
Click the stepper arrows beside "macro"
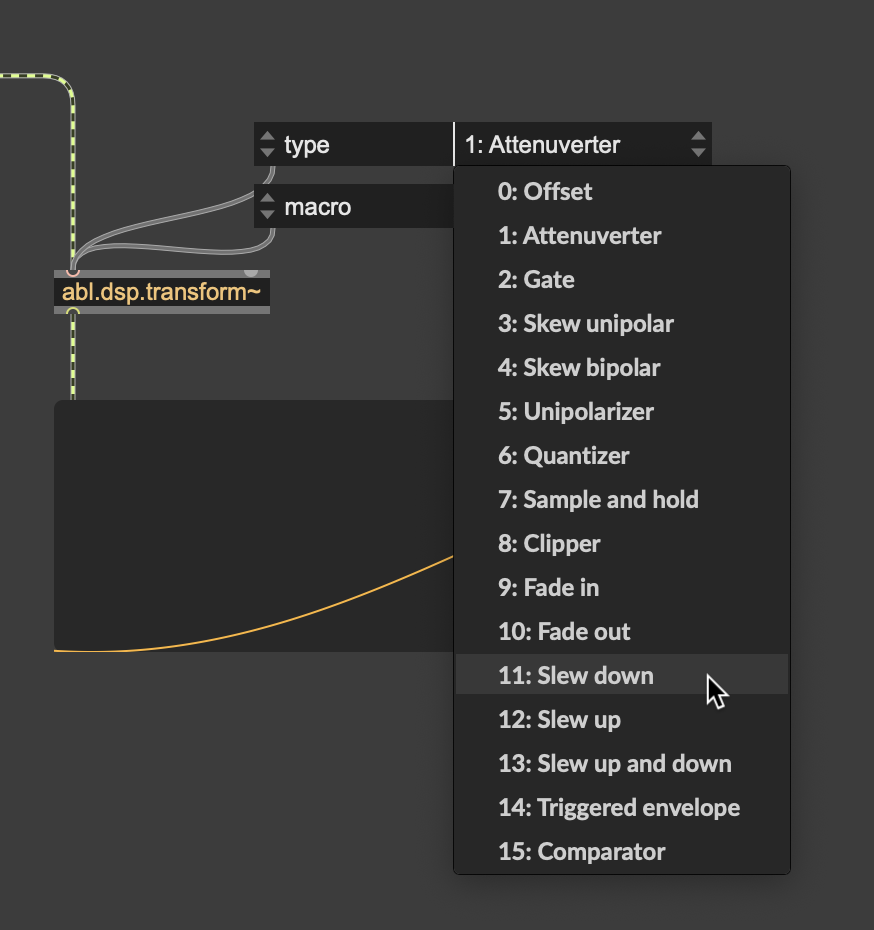[267, 206]
